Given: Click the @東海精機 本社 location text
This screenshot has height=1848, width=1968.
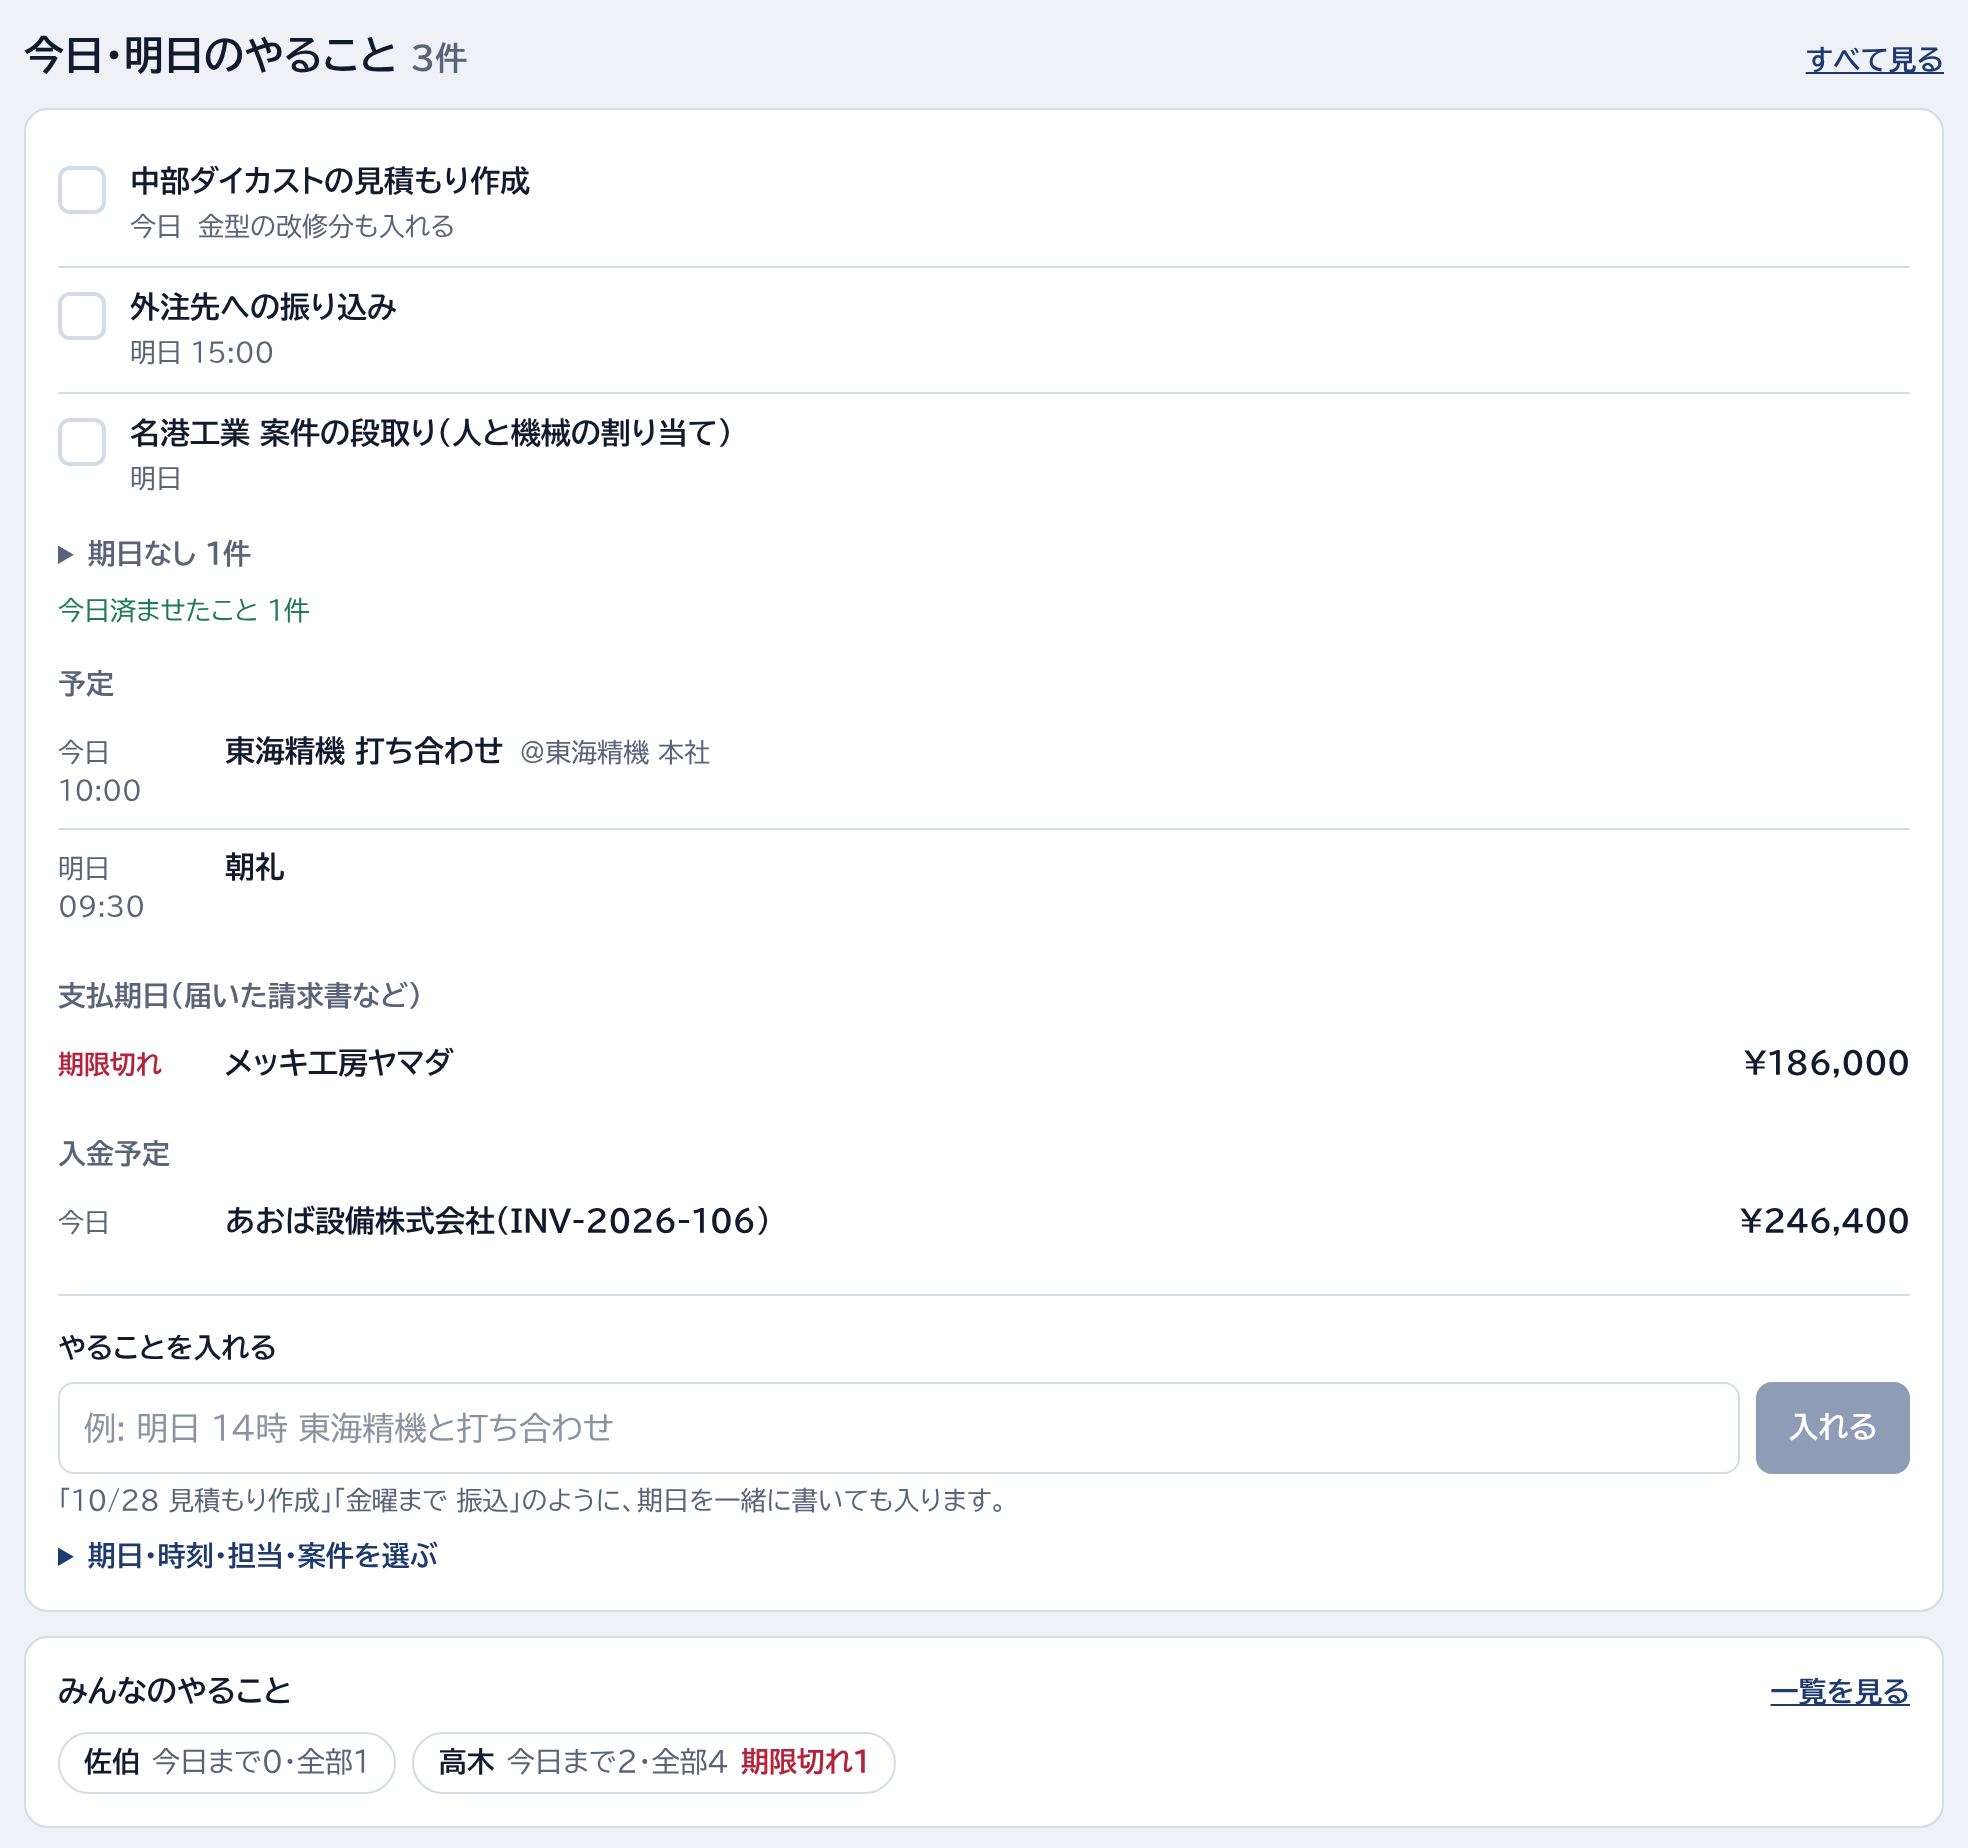Looking at the screenshot, I should pos(615,753).
